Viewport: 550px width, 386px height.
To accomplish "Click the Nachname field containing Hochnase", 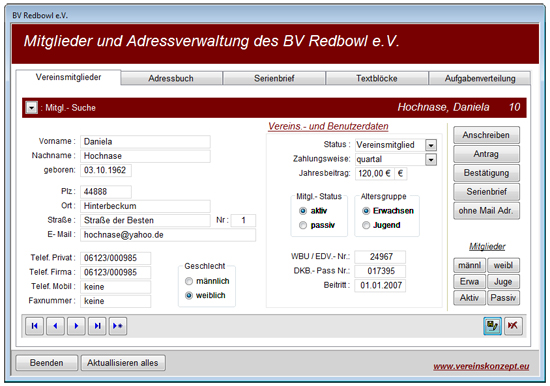I will (x=145, y=156).
